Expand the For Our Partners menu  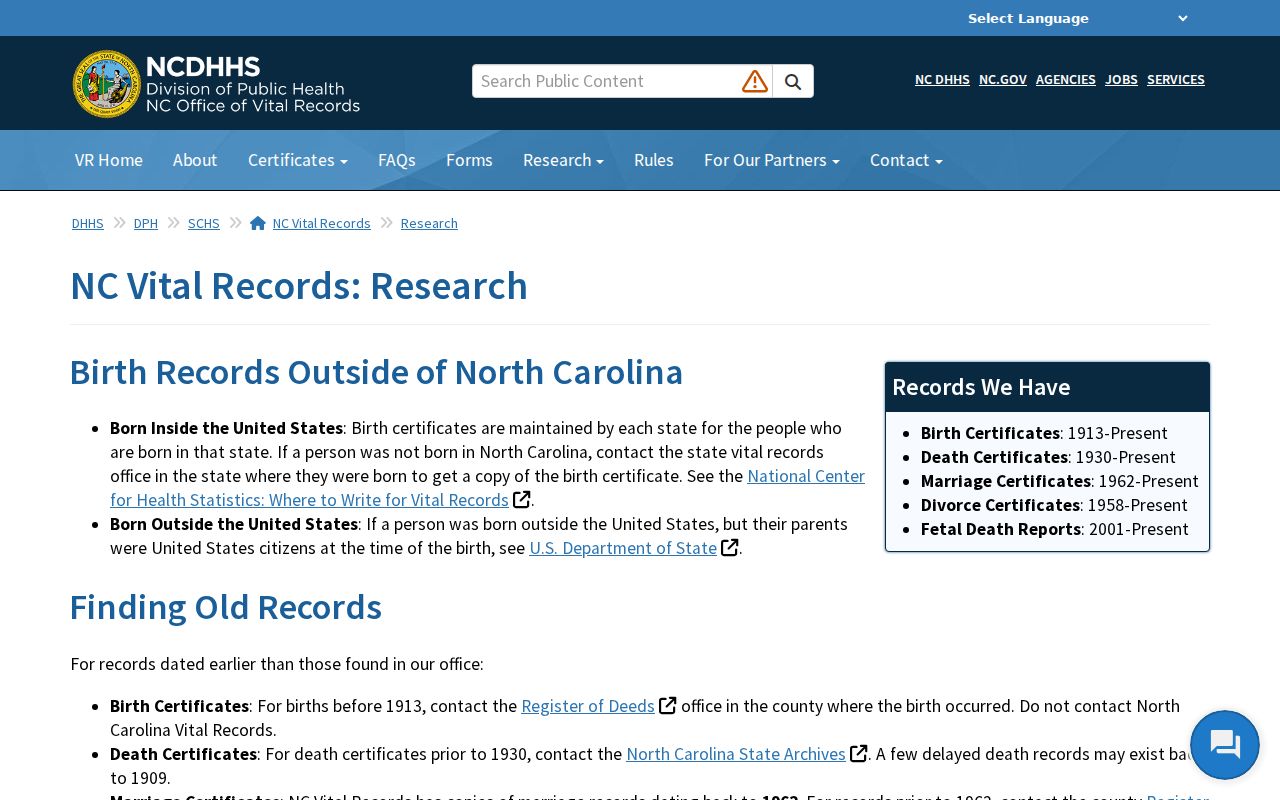(772, 160)
